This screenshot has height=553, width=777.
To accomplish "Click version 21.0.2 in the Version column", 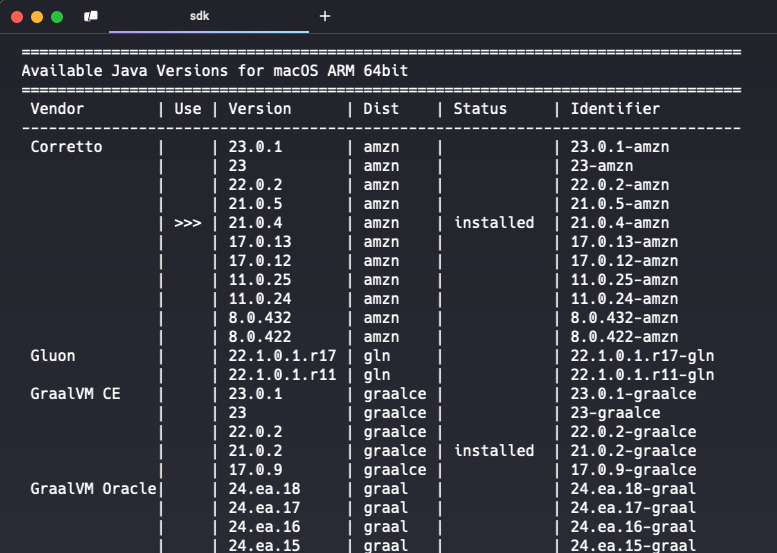I will click(x=255, y=450).
